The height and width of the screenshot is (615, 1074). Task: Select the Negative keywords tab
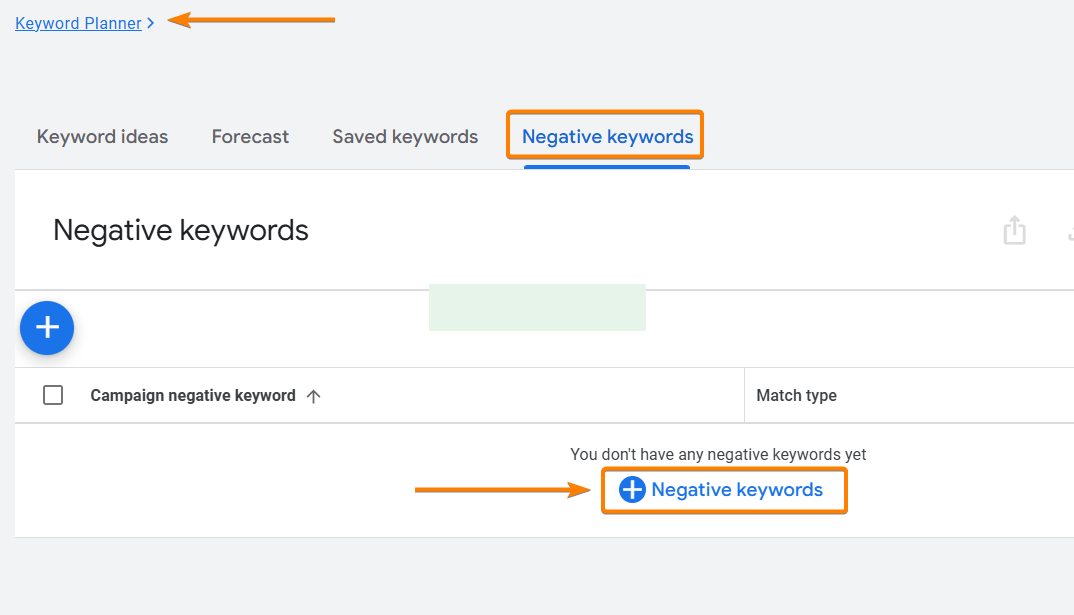pos(604,136)
